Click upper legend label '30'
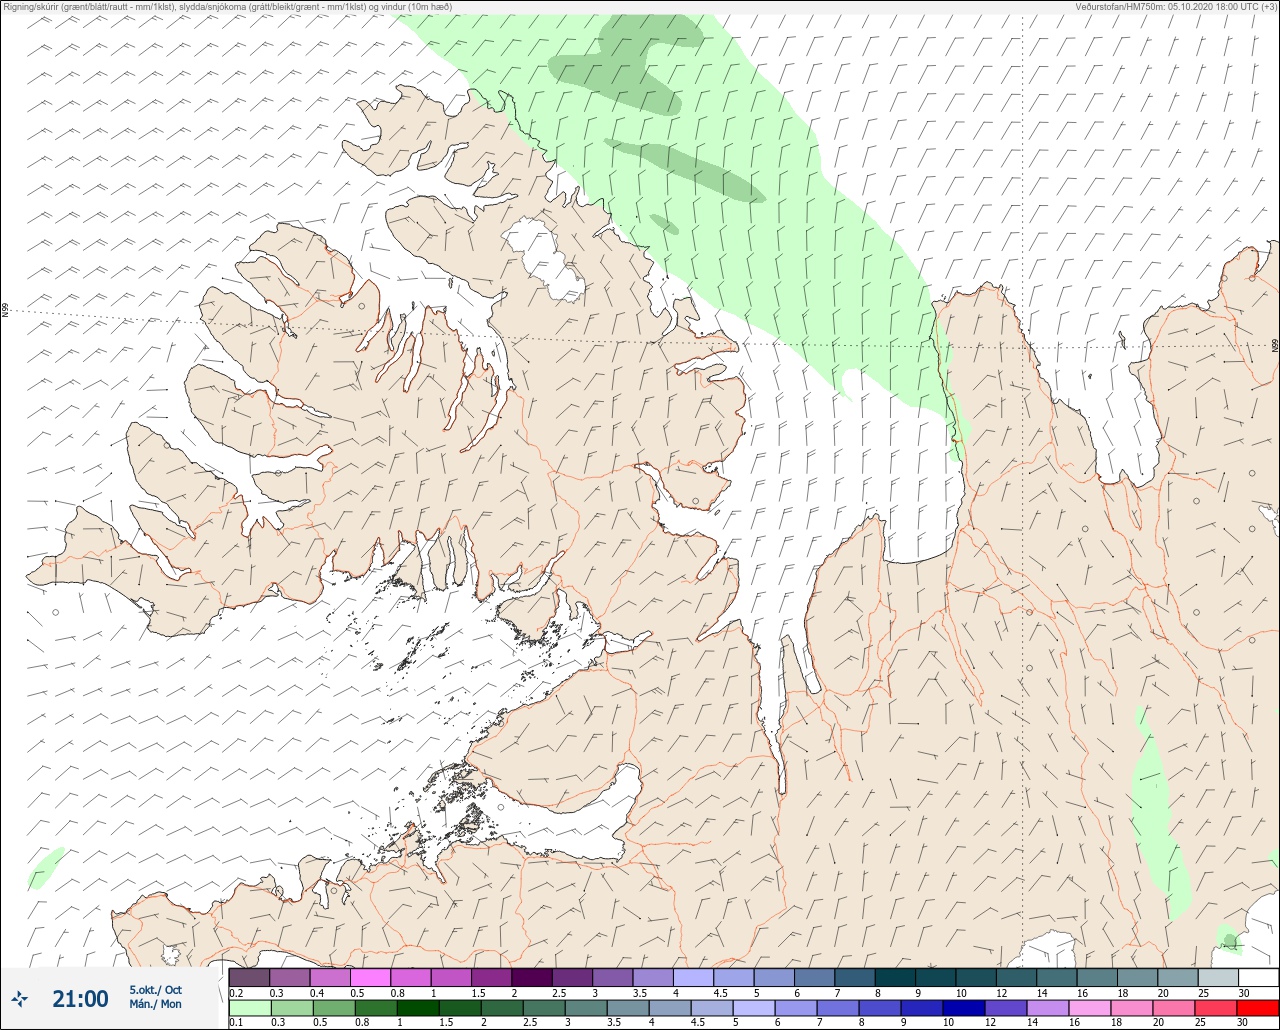Screen dimensions: 1280x1030 1243,993
